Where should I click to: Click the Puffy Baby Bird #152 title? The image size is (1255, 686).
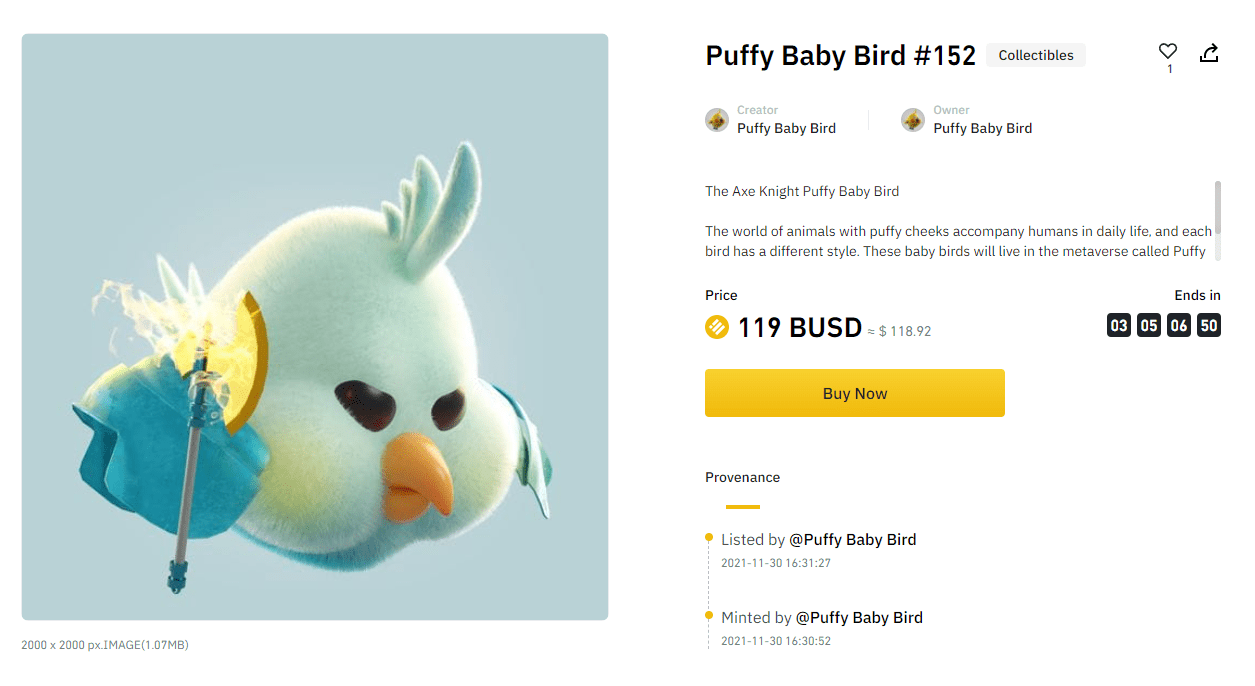point(840,56)
